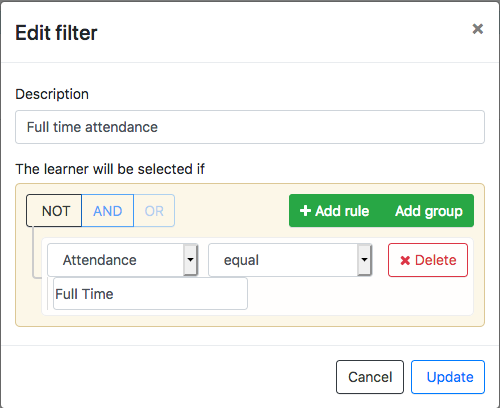Toggle the NOT condition

54,211
